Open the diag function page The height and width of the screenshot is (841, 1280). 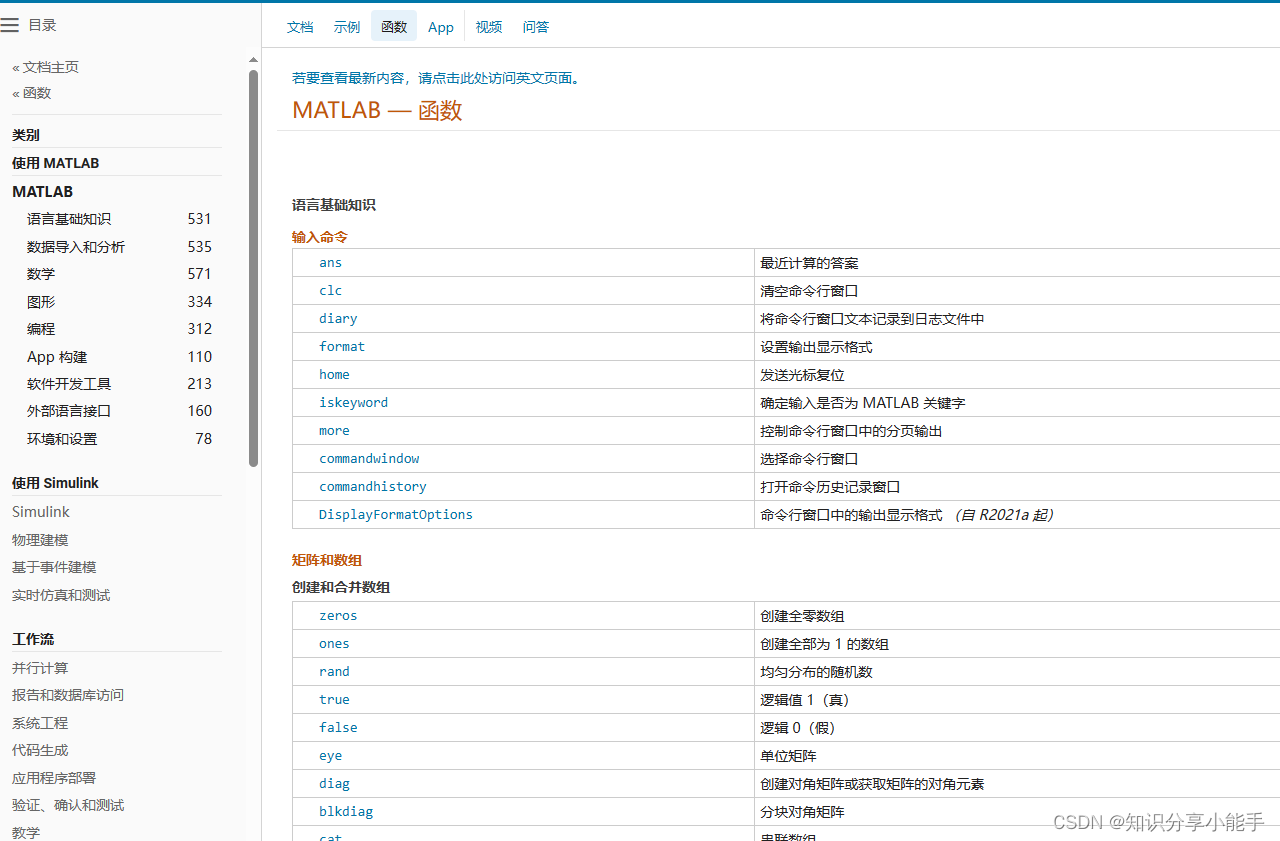[334, 784]
